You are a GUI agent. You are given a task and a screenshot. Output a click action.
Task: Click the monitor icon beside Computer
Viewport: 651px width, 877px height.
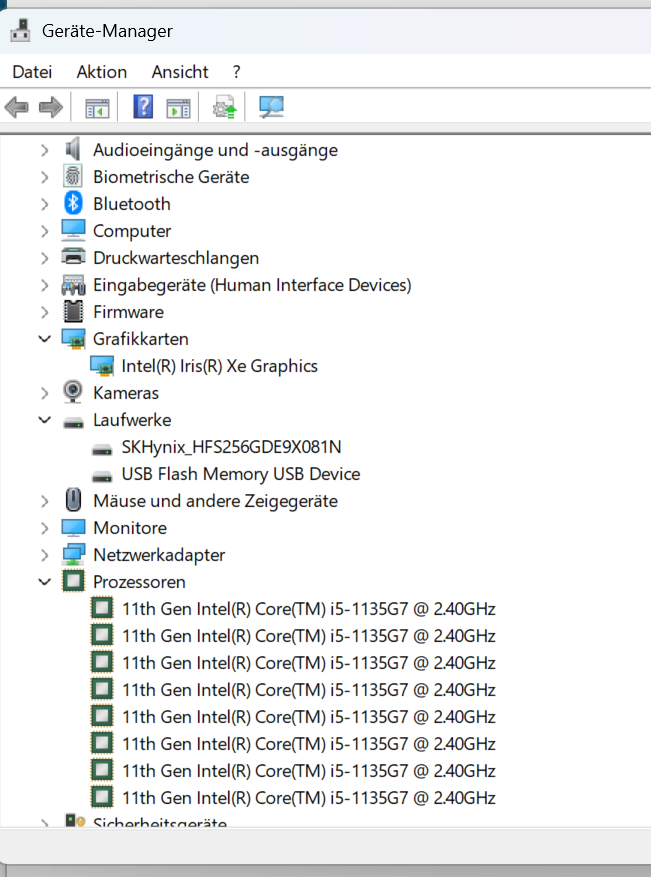click(x=73, y=230)
